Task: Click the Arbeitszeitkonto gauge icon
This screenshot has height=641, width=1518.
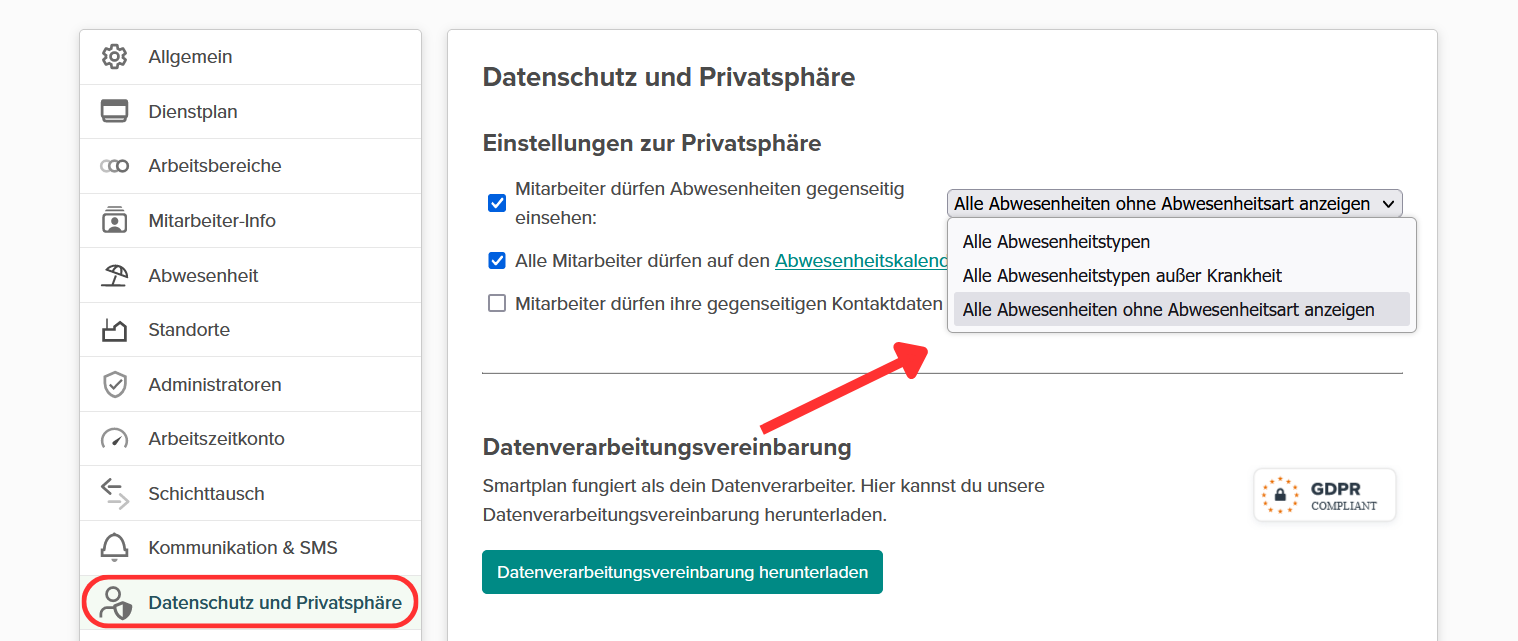Action: 115,439
